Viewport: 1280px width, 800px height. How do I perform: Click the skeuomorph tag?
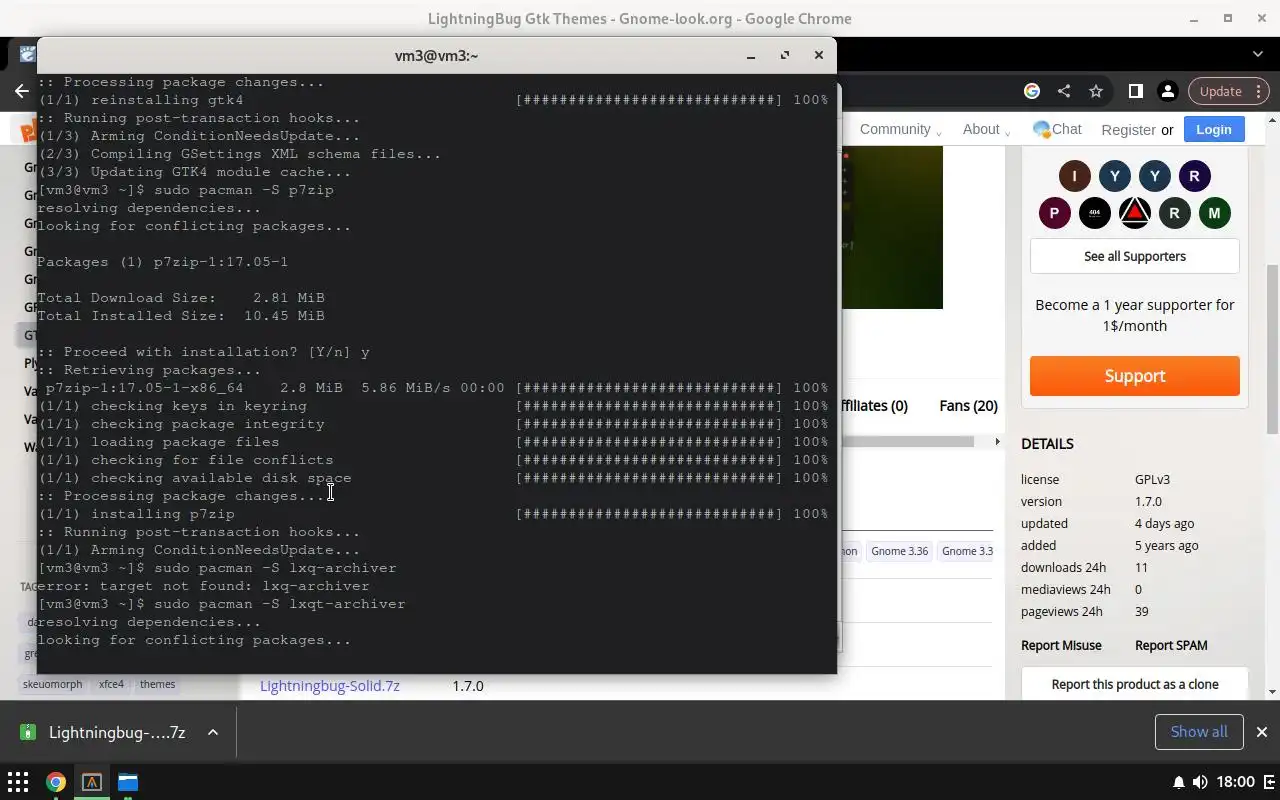coord(53,685)
